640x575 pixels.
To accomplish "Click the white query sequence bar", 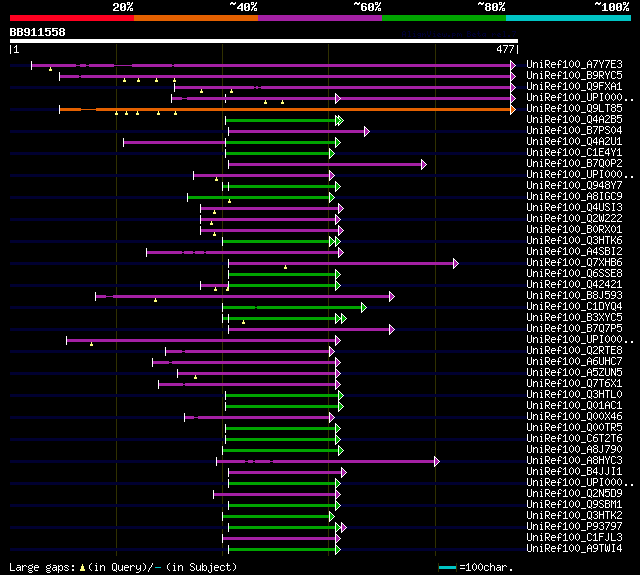I will pyautogui.click(x=264, y=41).
